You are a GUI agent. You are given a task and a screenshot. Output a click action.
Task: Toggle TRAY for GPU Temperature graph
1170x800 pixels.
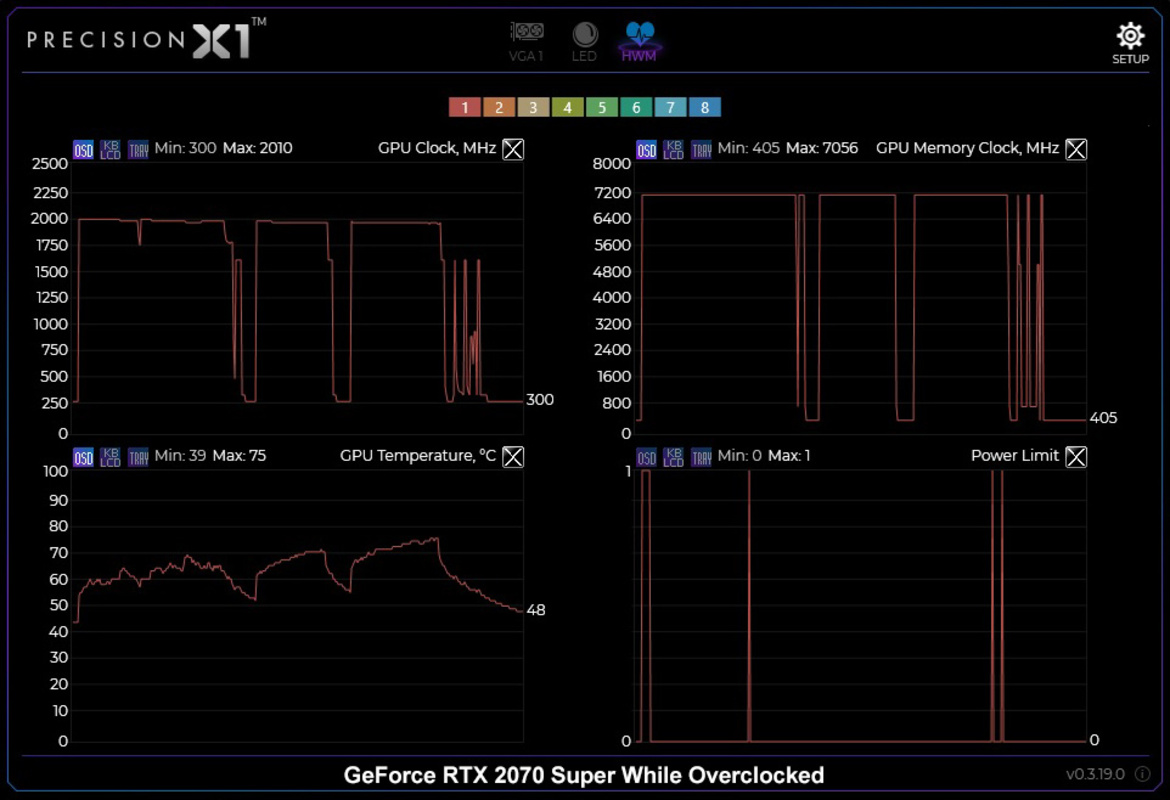(x=138, y=457)
